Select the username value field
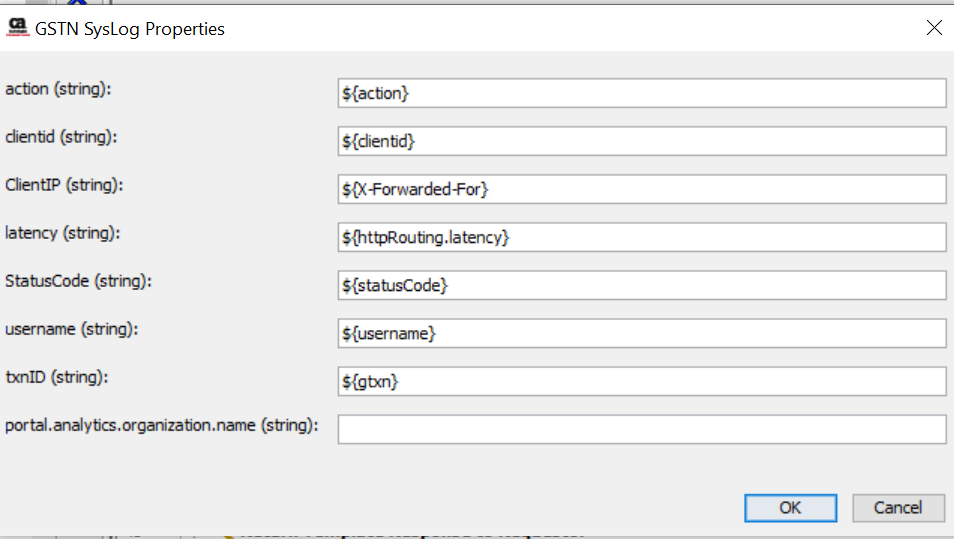 pos(642,333)
